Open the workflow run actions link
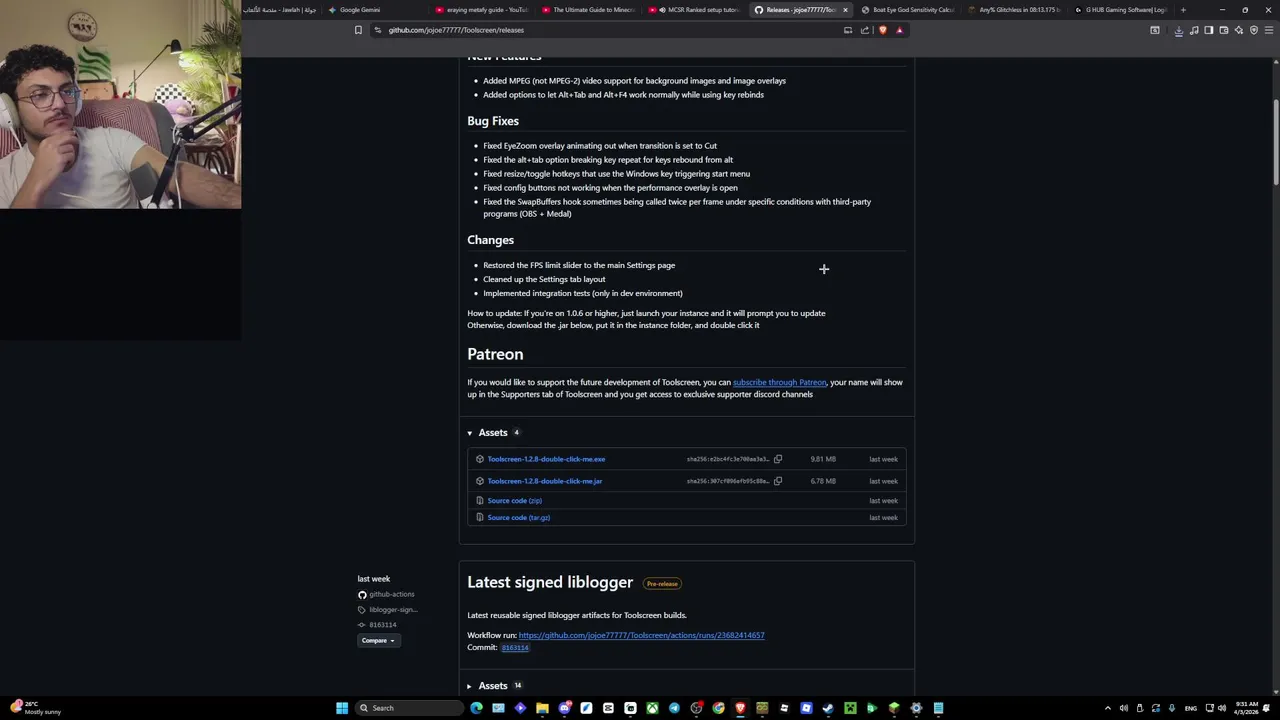 (641, 635)
